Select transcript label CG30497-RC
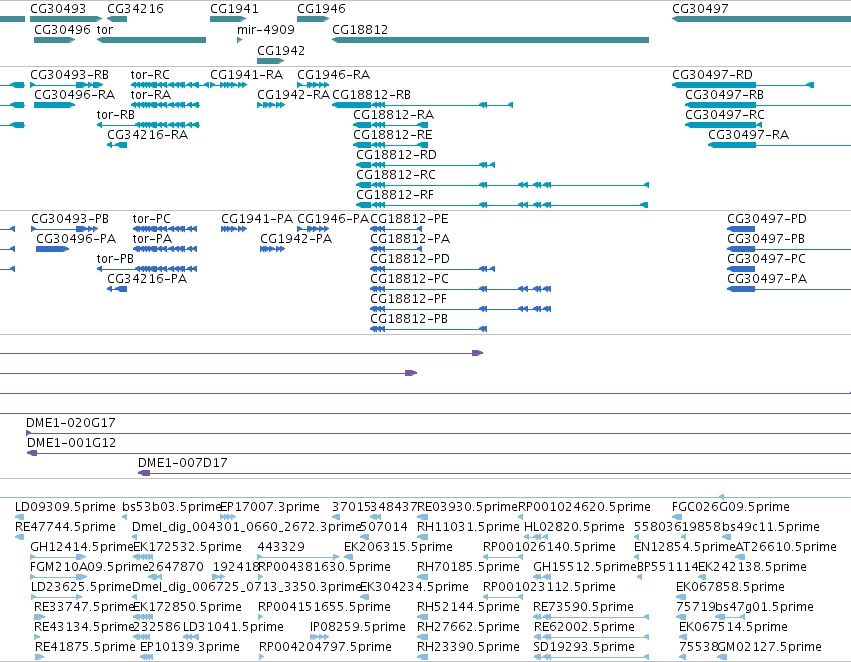Image resolution: width=851 pixels, height=662 pixels. tap(725, 115)
